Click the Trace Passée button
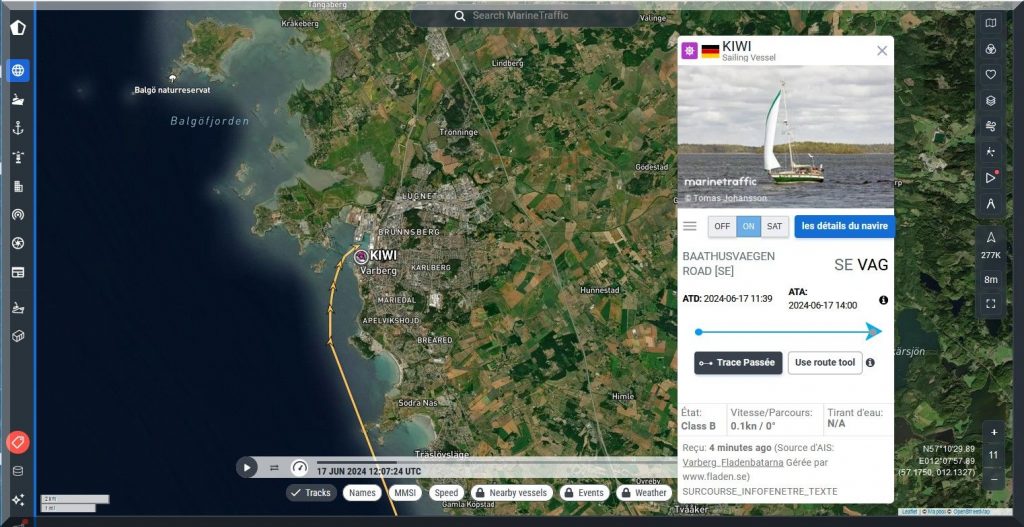Image resolution: width=1024 pixels, height=527 pixels. 738,363
